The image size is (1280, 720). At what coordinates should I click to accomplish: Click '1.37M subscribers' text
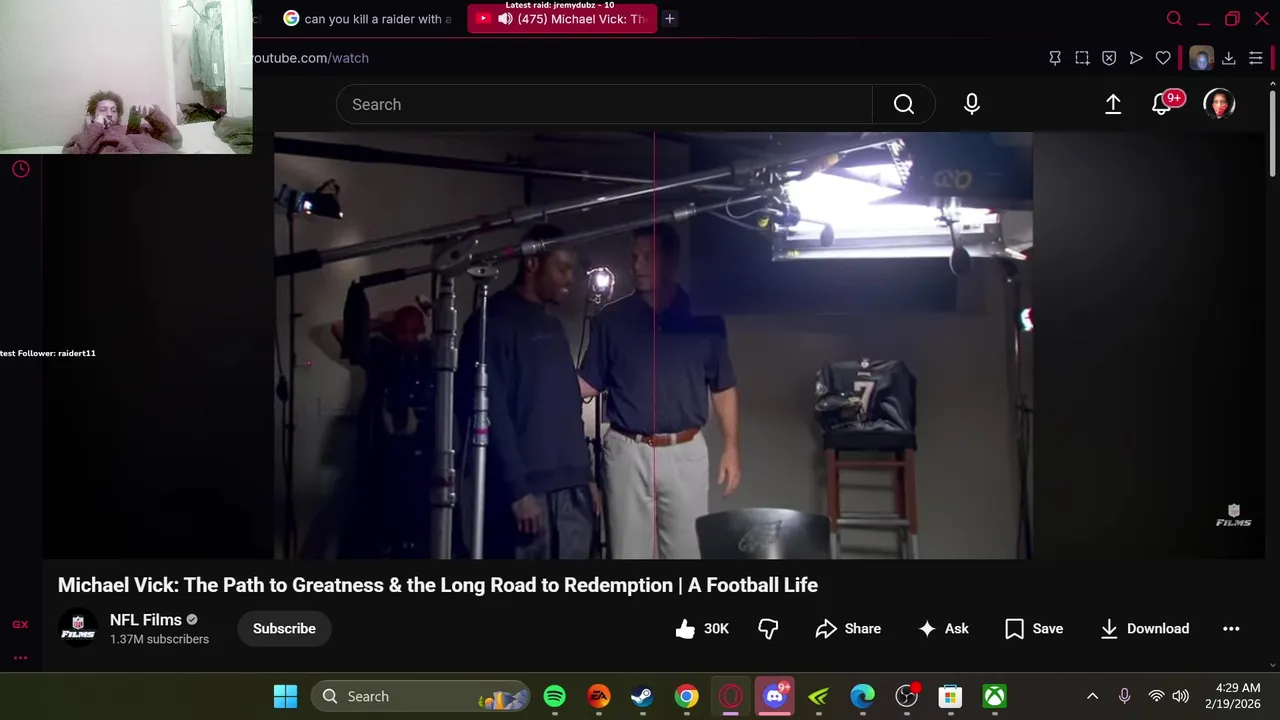159,639
